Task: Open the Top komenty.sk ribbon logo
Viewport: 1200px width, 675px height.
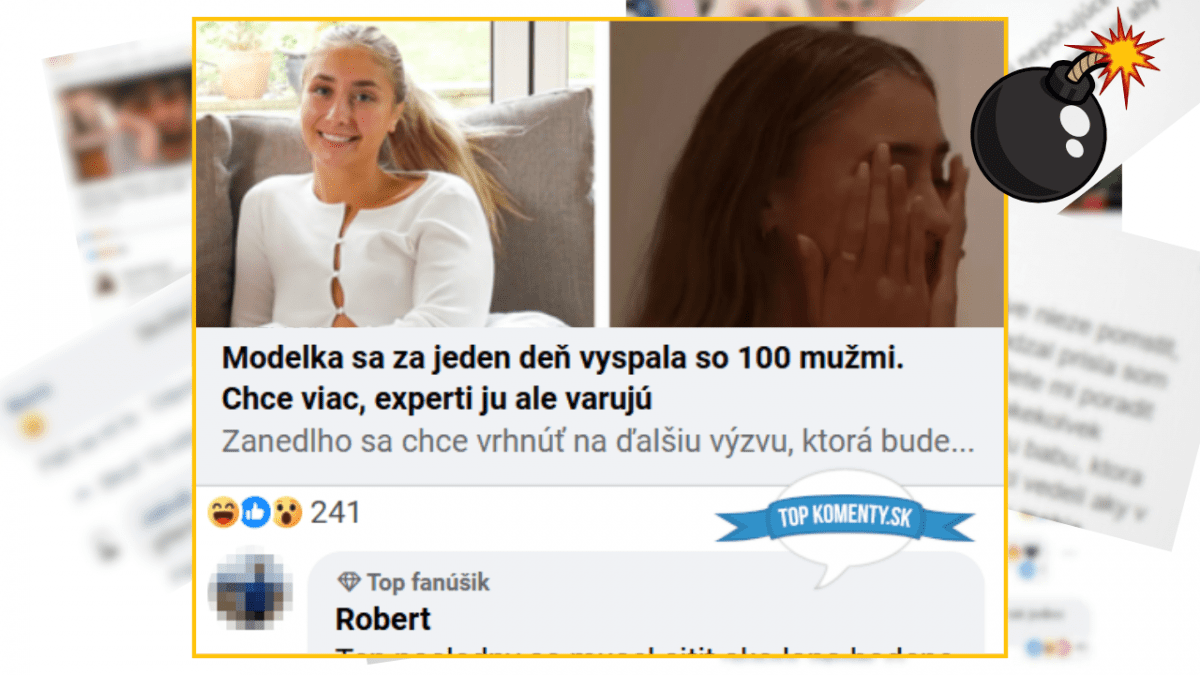Action: (x=845, y=520)
